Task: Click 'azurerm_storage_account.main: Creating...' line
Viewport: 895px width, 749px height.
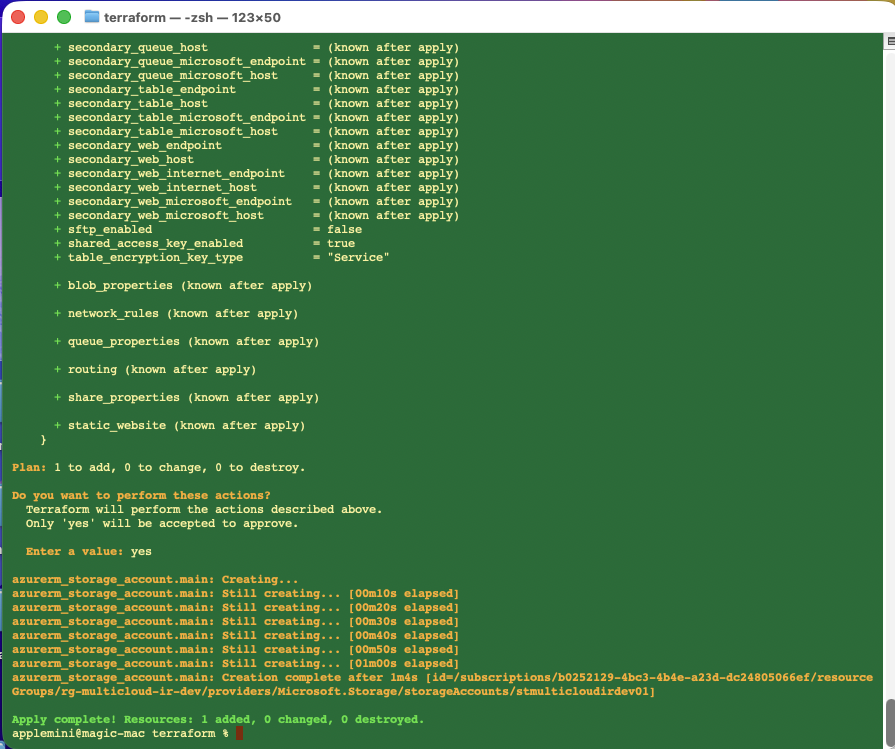Action: click(x=155, y=579)
